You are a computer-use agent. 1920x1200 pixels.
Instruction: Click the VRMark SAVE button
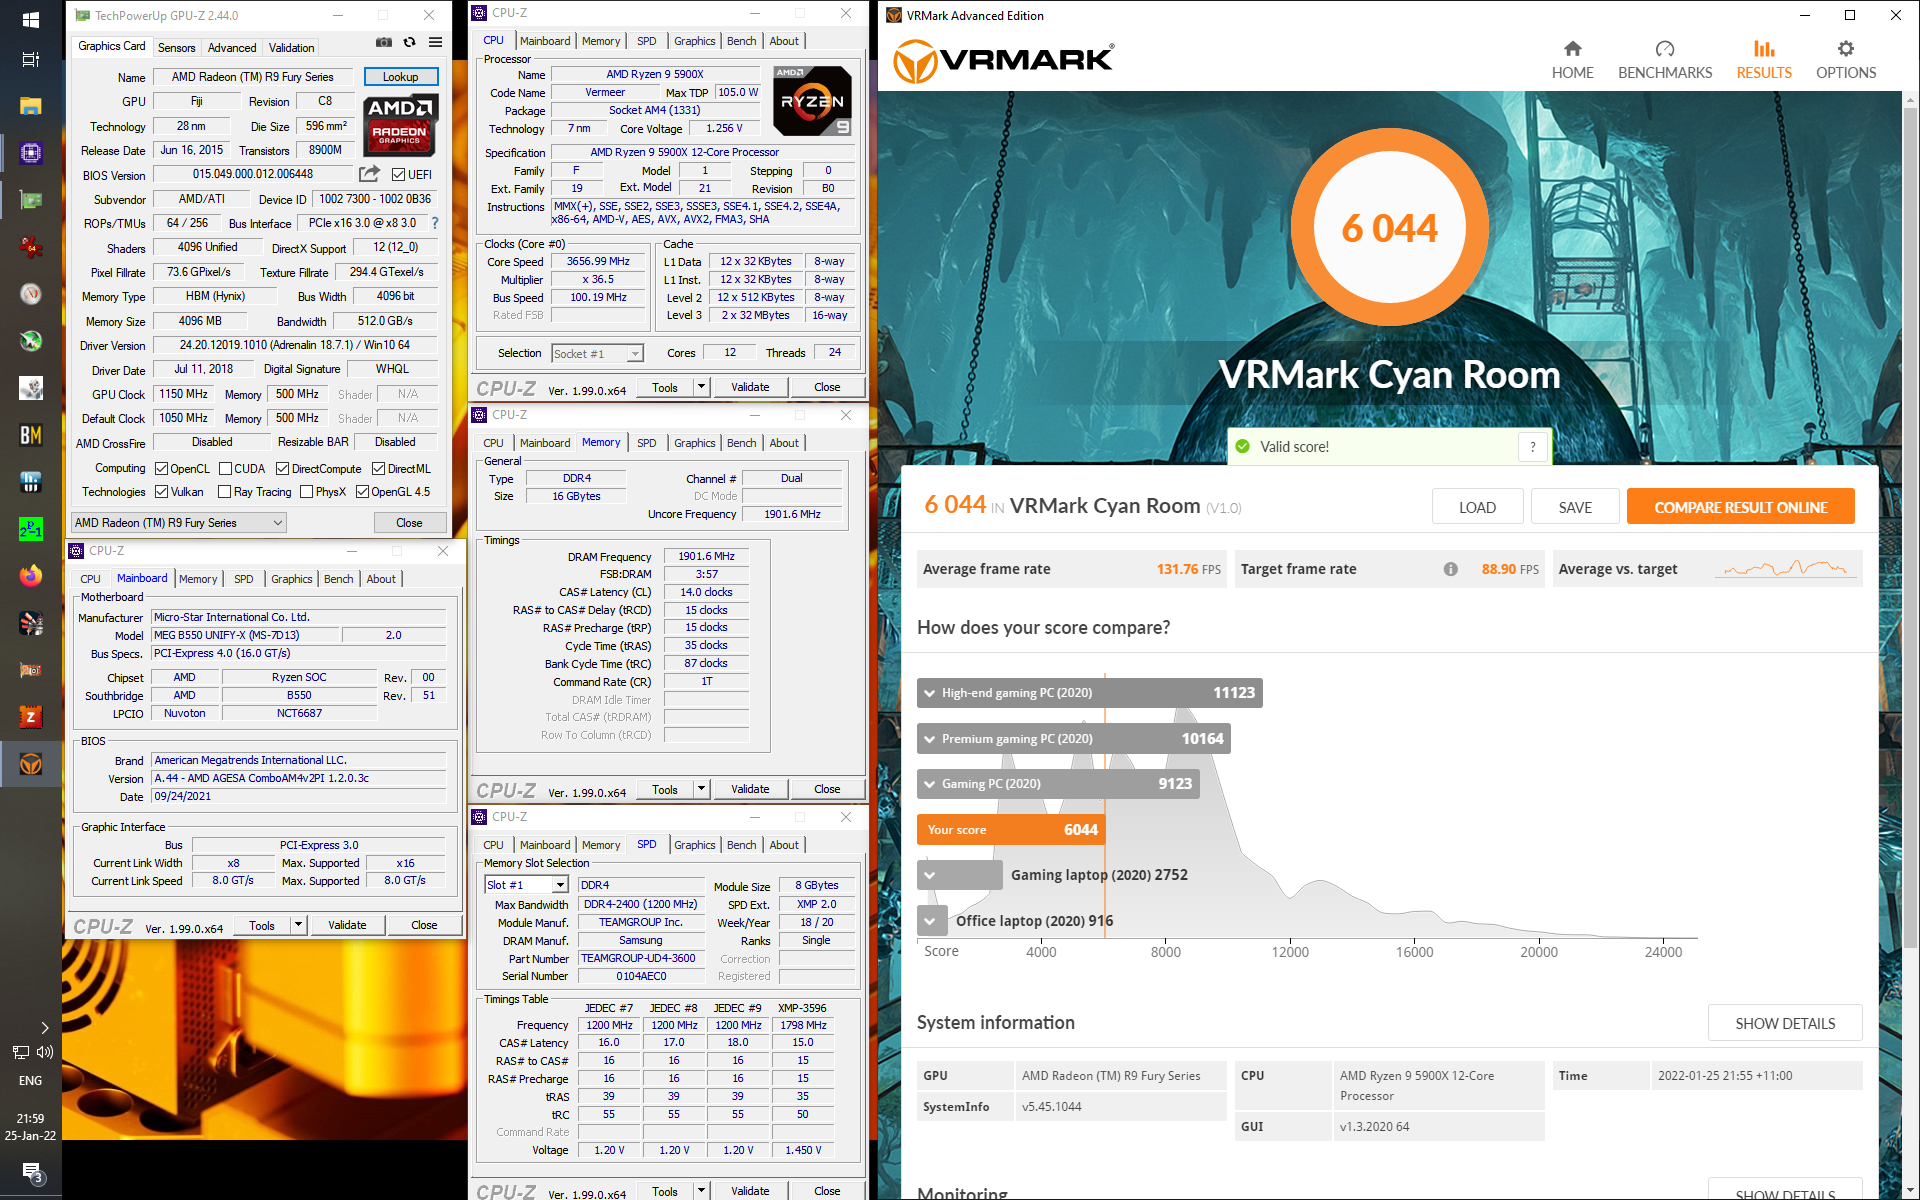pos(1575,507)
